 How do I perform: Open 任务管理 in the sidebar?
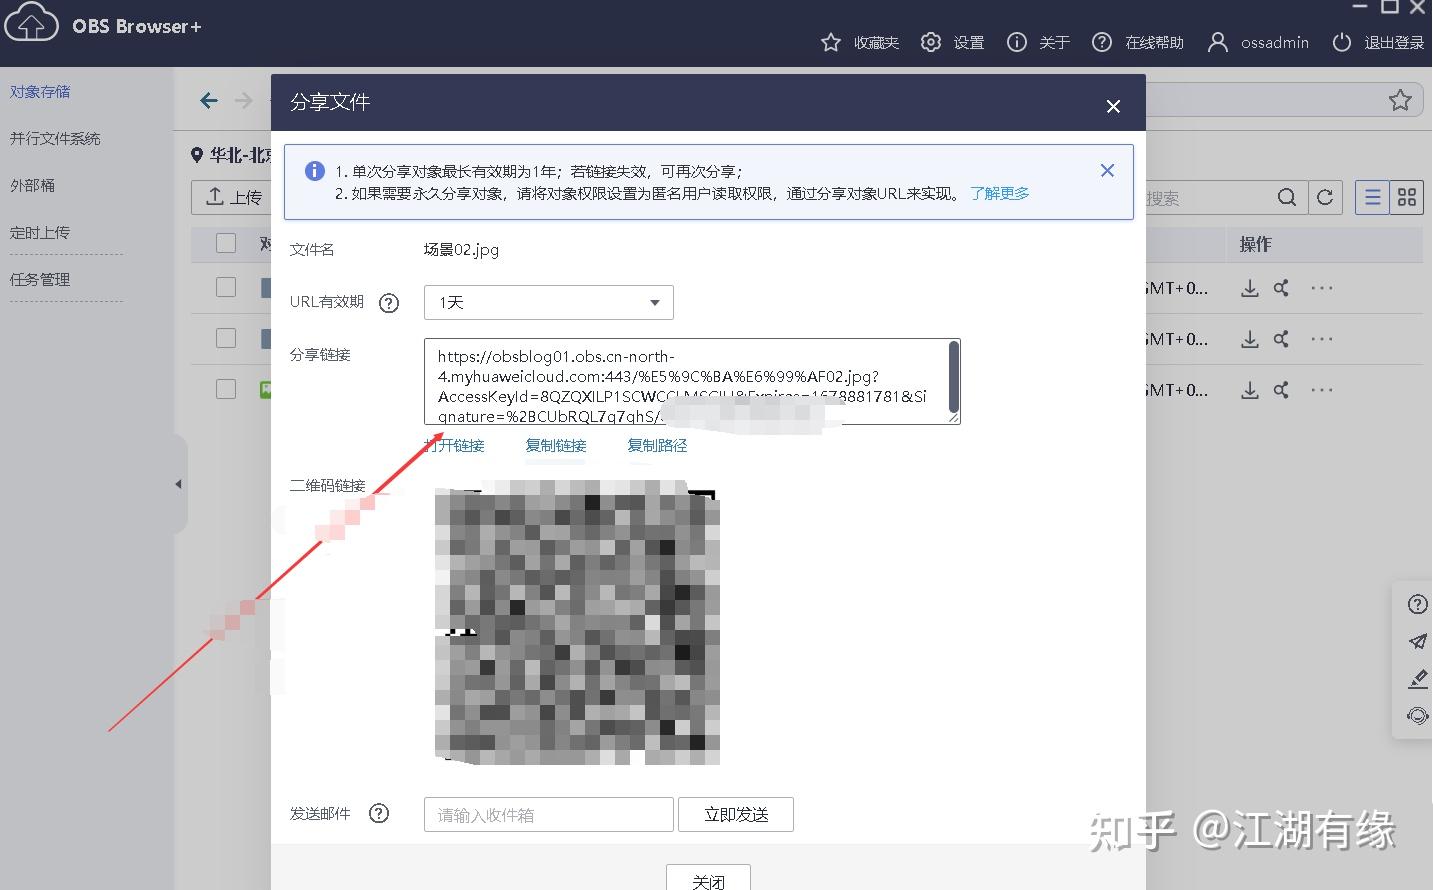[x=40, y=279]
